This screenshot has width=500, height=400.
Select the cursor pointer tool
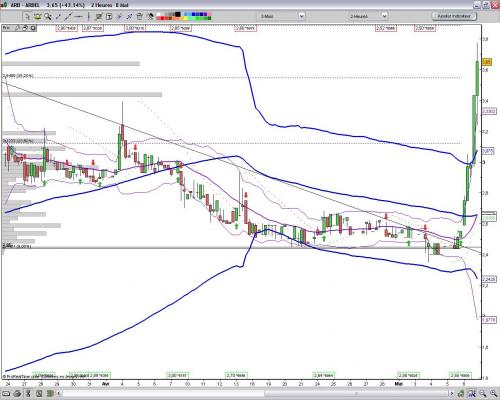[27, 16]
